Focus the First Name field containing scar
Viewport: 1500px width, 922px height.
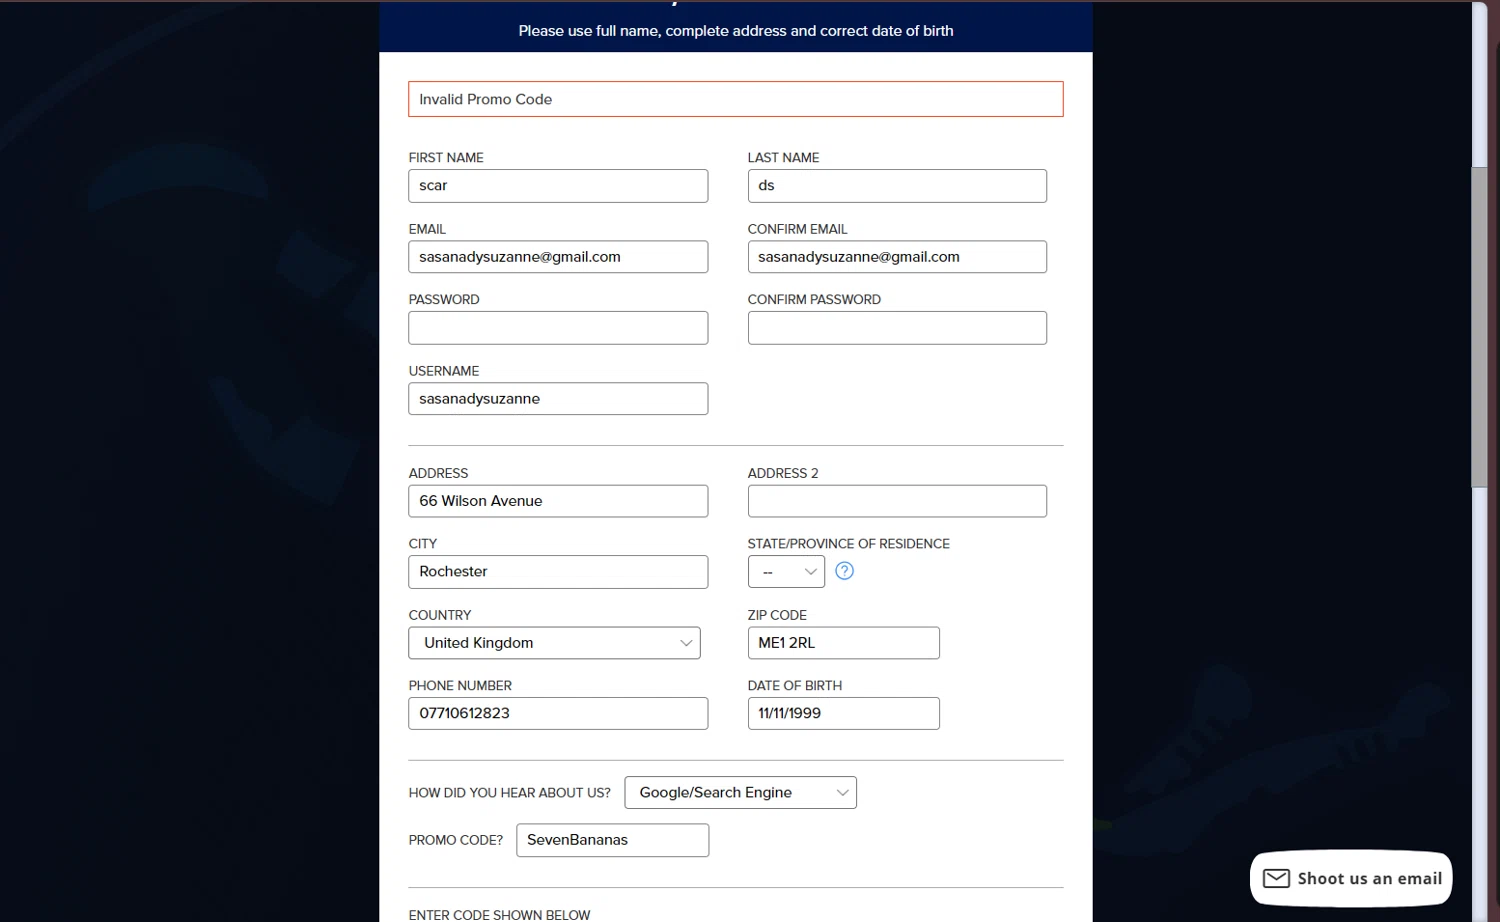tap(558, 186)
